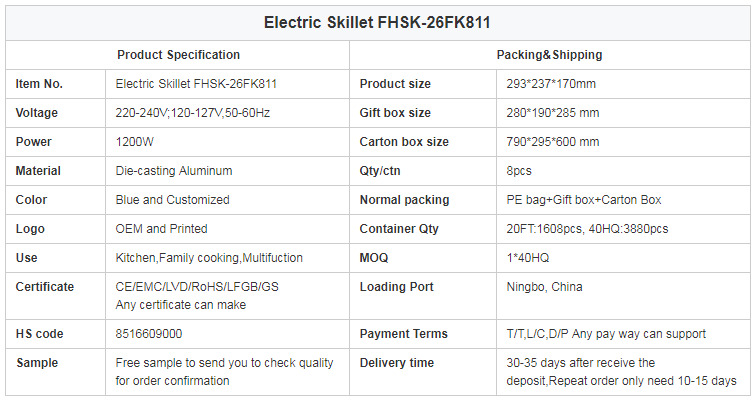Viewport: 755px width, 400px height.
Task: Click the OEM and Printed logo cell
Action: coord(227,229)
